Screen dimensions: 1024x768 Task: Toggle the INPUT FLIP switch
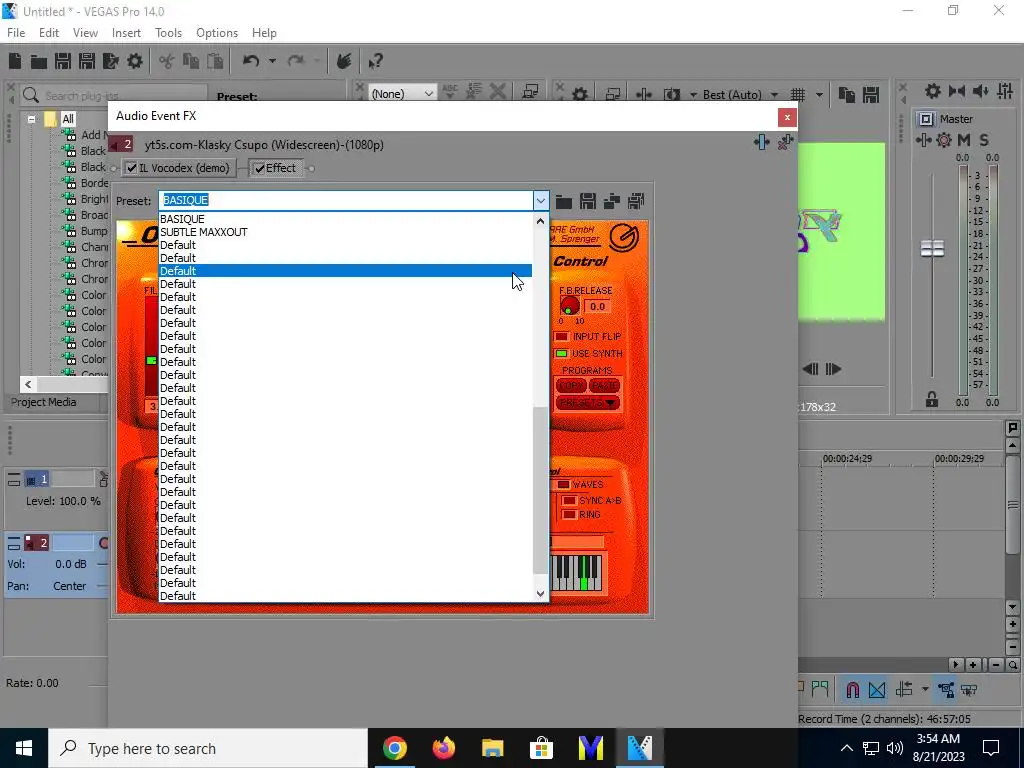(561, 336)
